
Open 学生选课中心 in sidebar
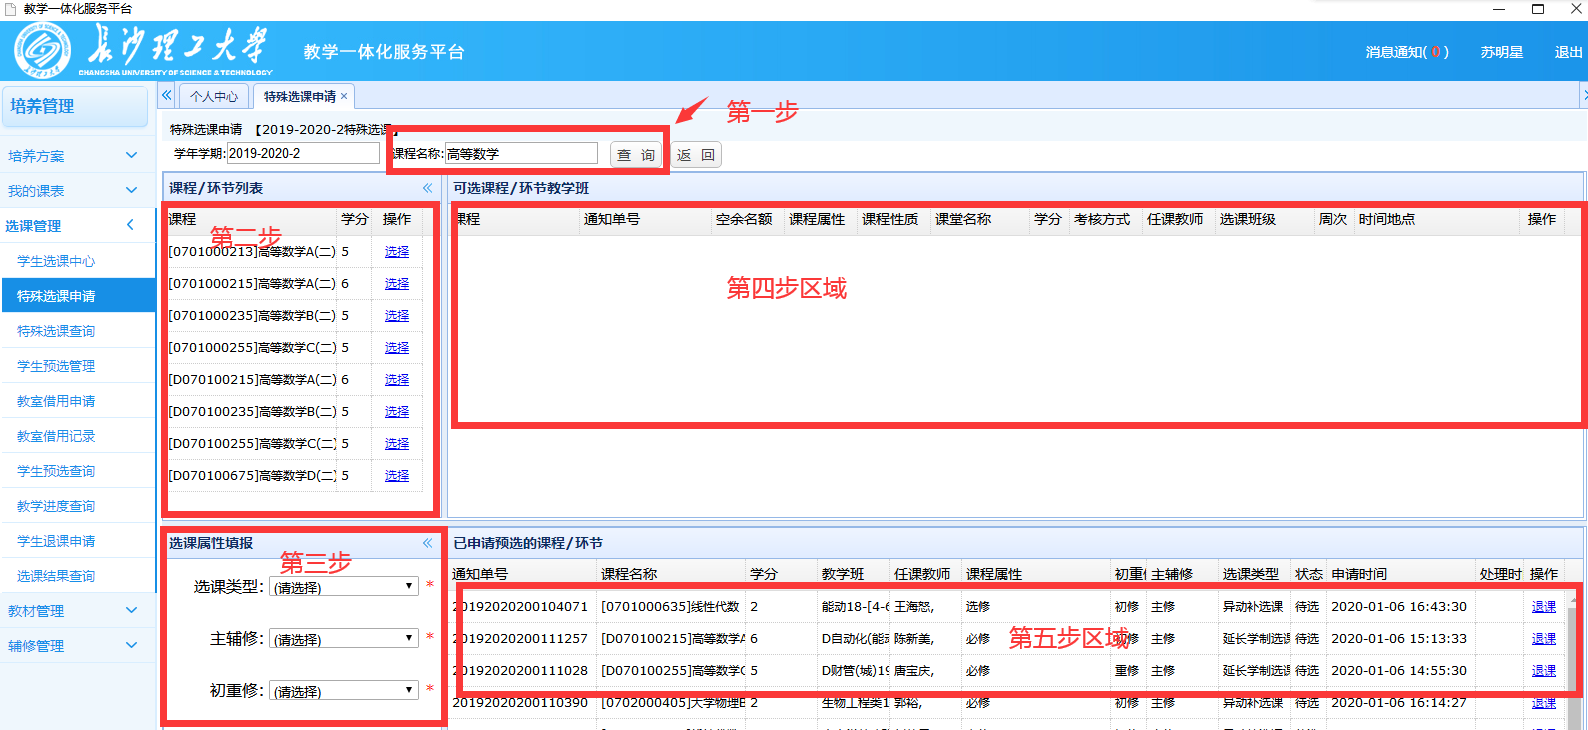pos(56,261)
